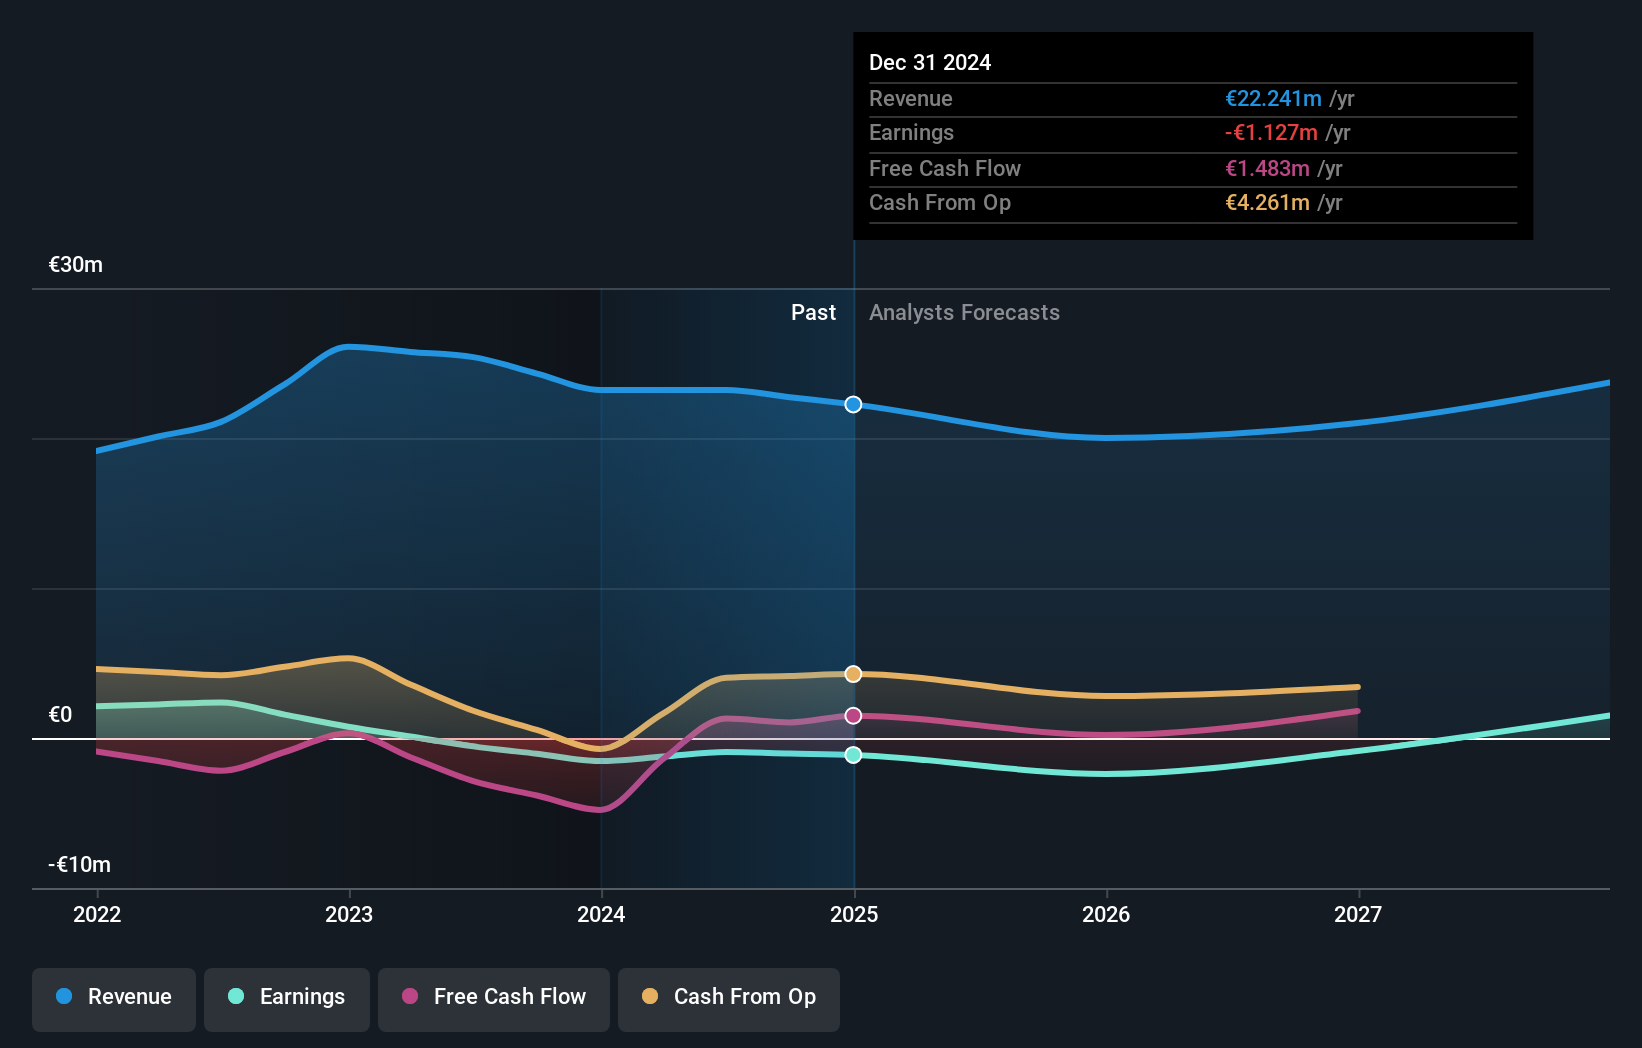Switch to the Past section
The width and height of the screenshot is (1642, 1048).
click(x=813, y=312)
